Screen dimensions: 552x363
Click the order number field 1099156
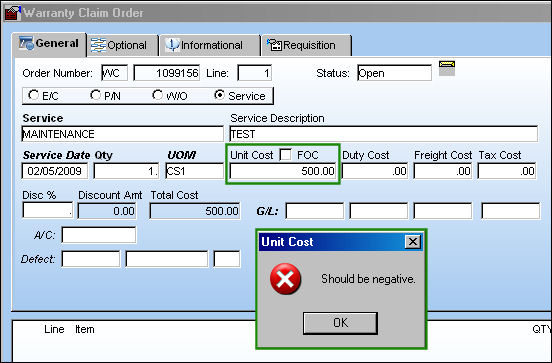167,73
